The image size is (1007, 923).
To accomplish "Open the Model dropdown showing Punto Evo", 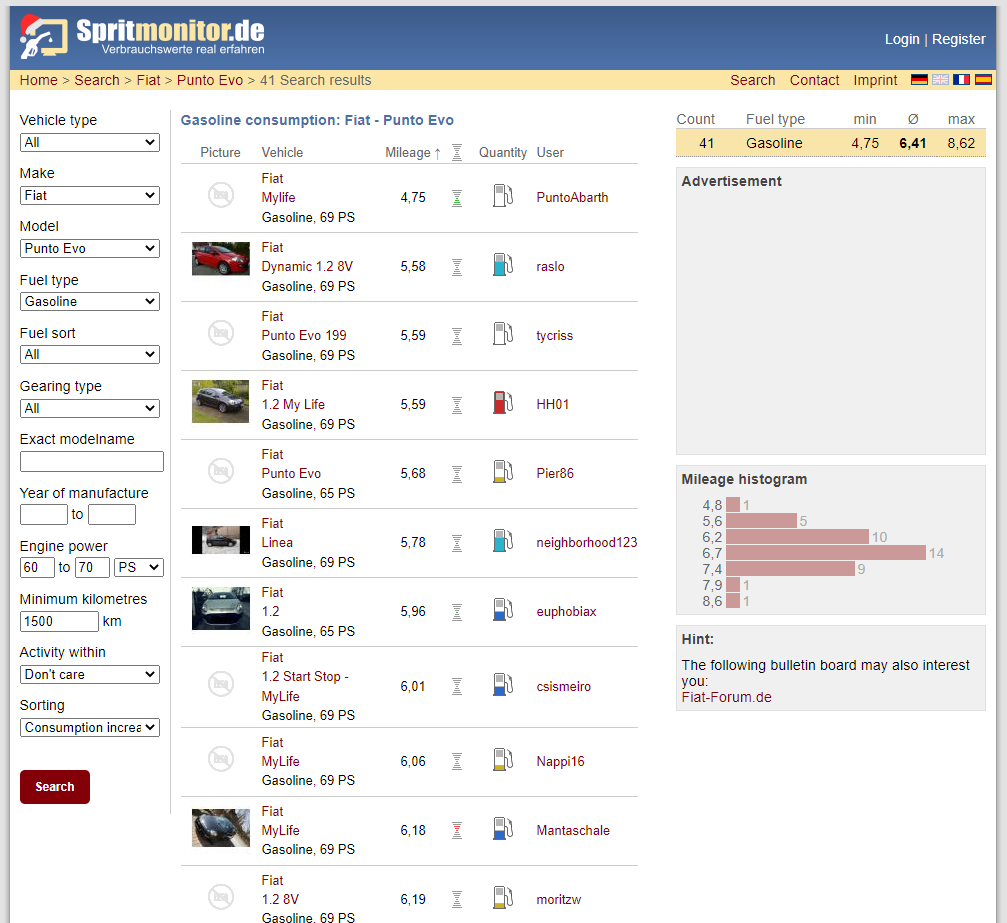I will [90, 249].
